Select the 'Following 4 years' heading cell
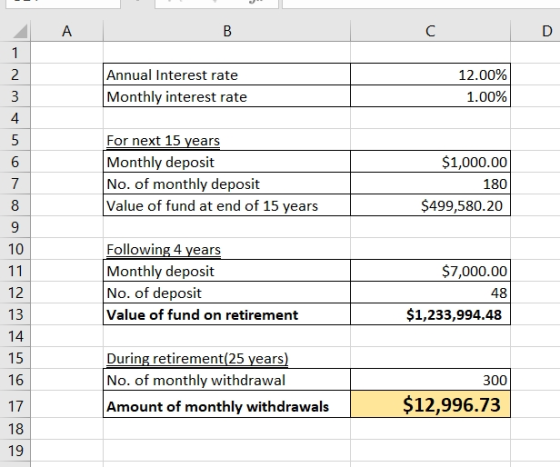This screenshot has height=467, width=560. tap(227, 249)
